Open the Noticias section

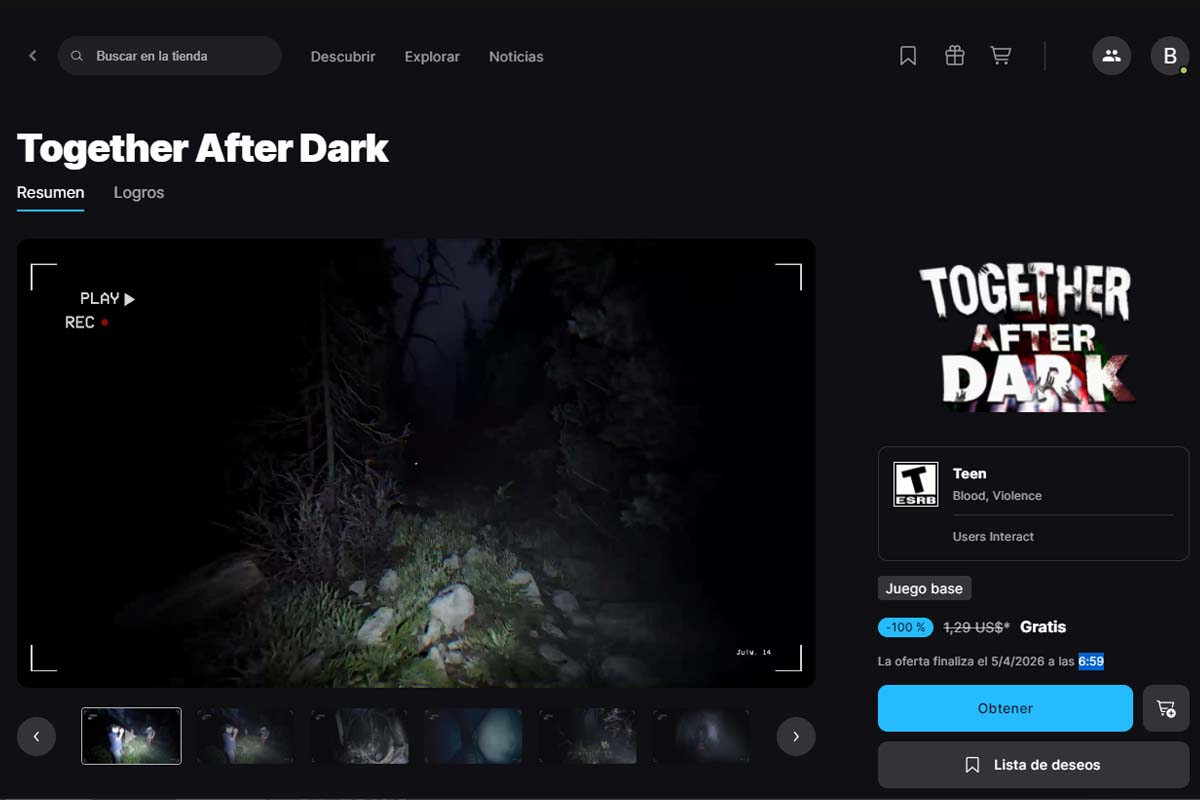point(516,57)
